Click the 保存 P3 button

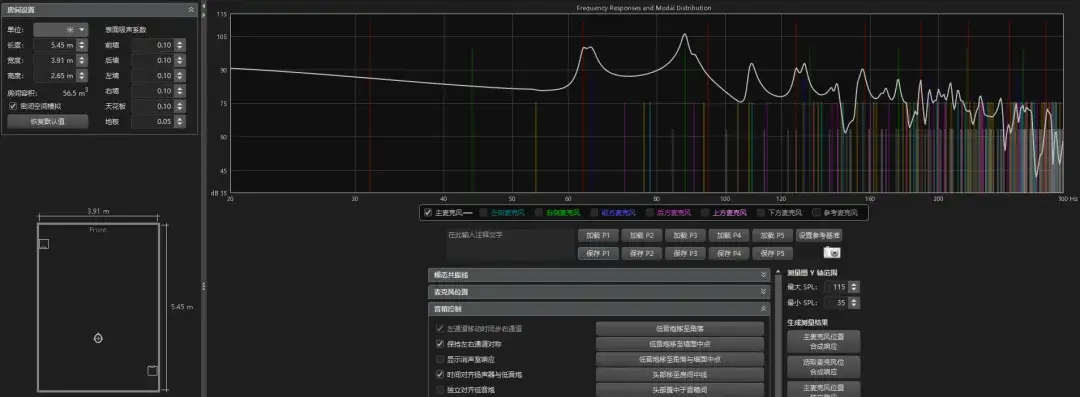(685, 253)
